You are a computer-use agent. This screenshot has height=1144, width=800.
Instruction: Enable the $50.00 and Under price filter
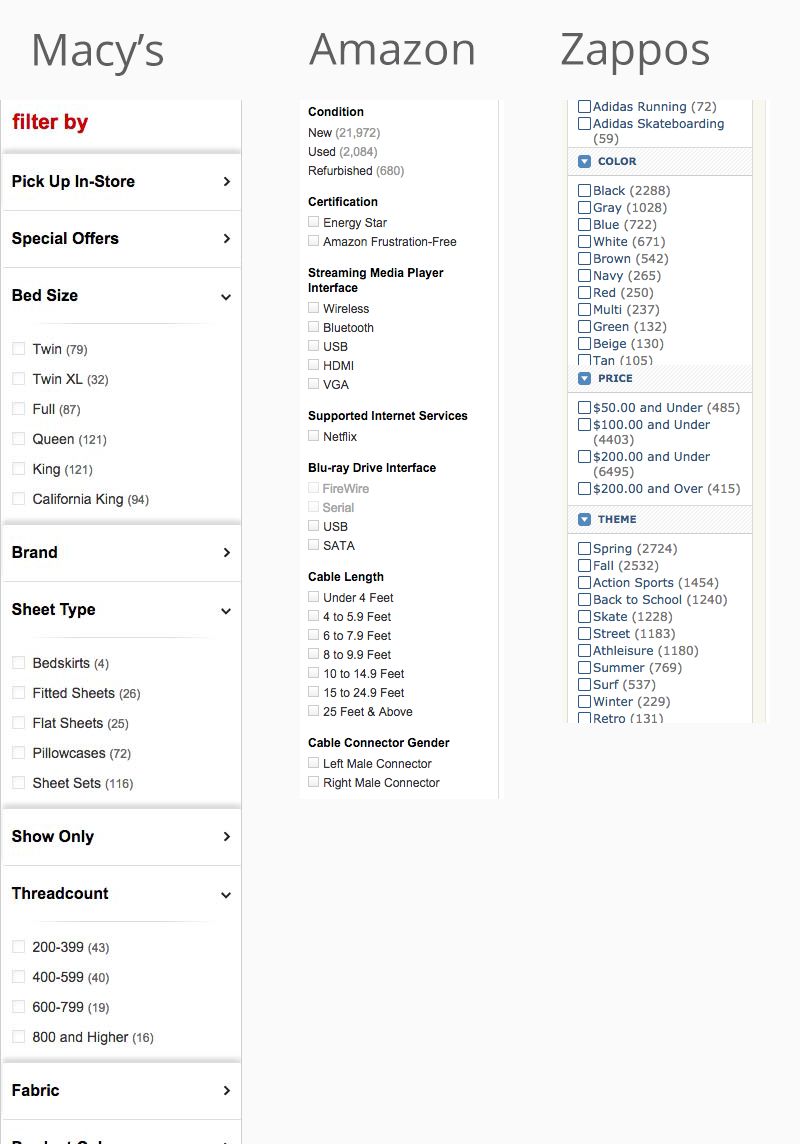coord(584,407)
